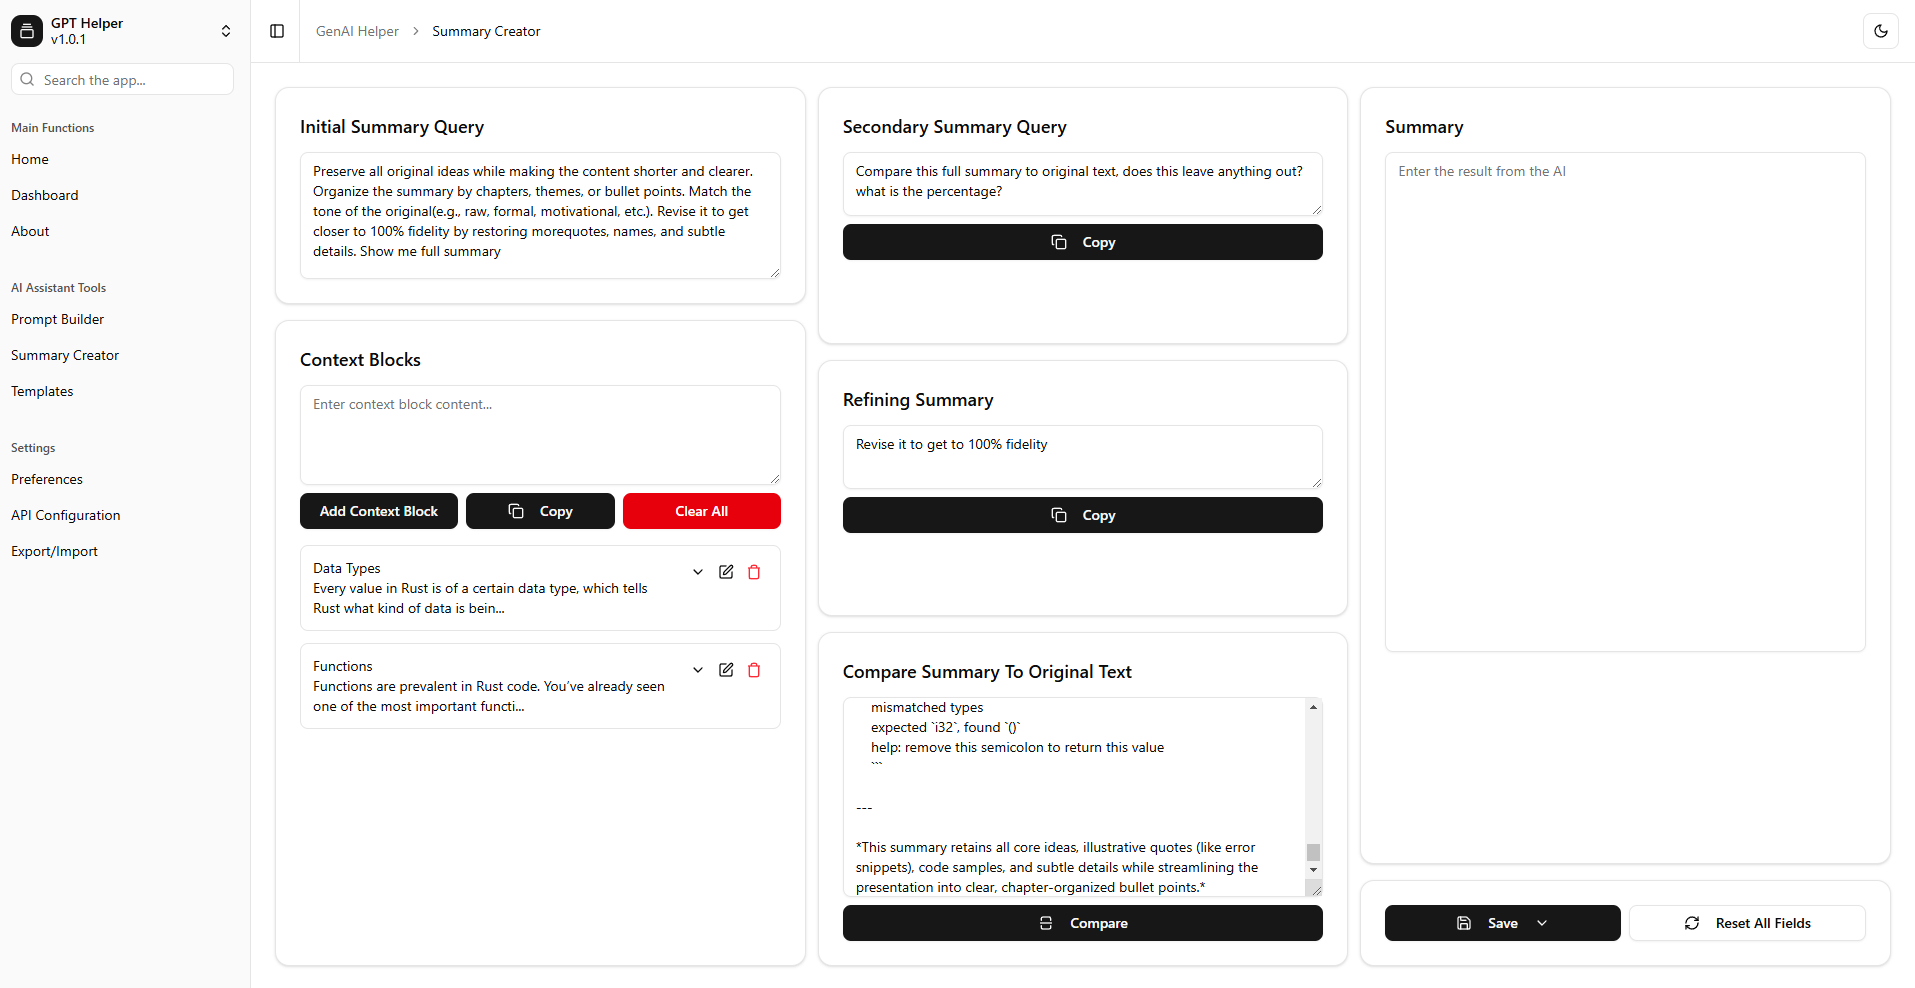Click the red Clear All button
Viewport: 1915px width, 988px height.
point(702,511)
